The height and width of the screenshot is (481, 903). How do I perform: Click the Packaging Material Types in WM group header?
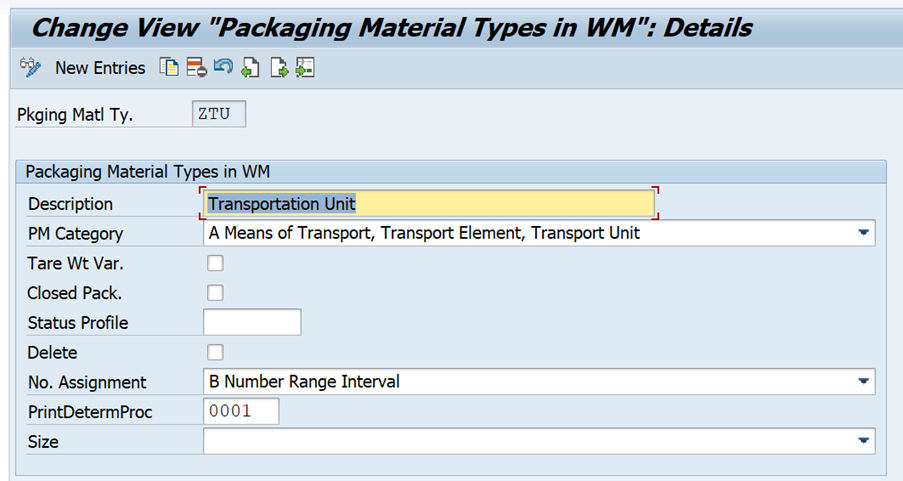pos(148,172)
